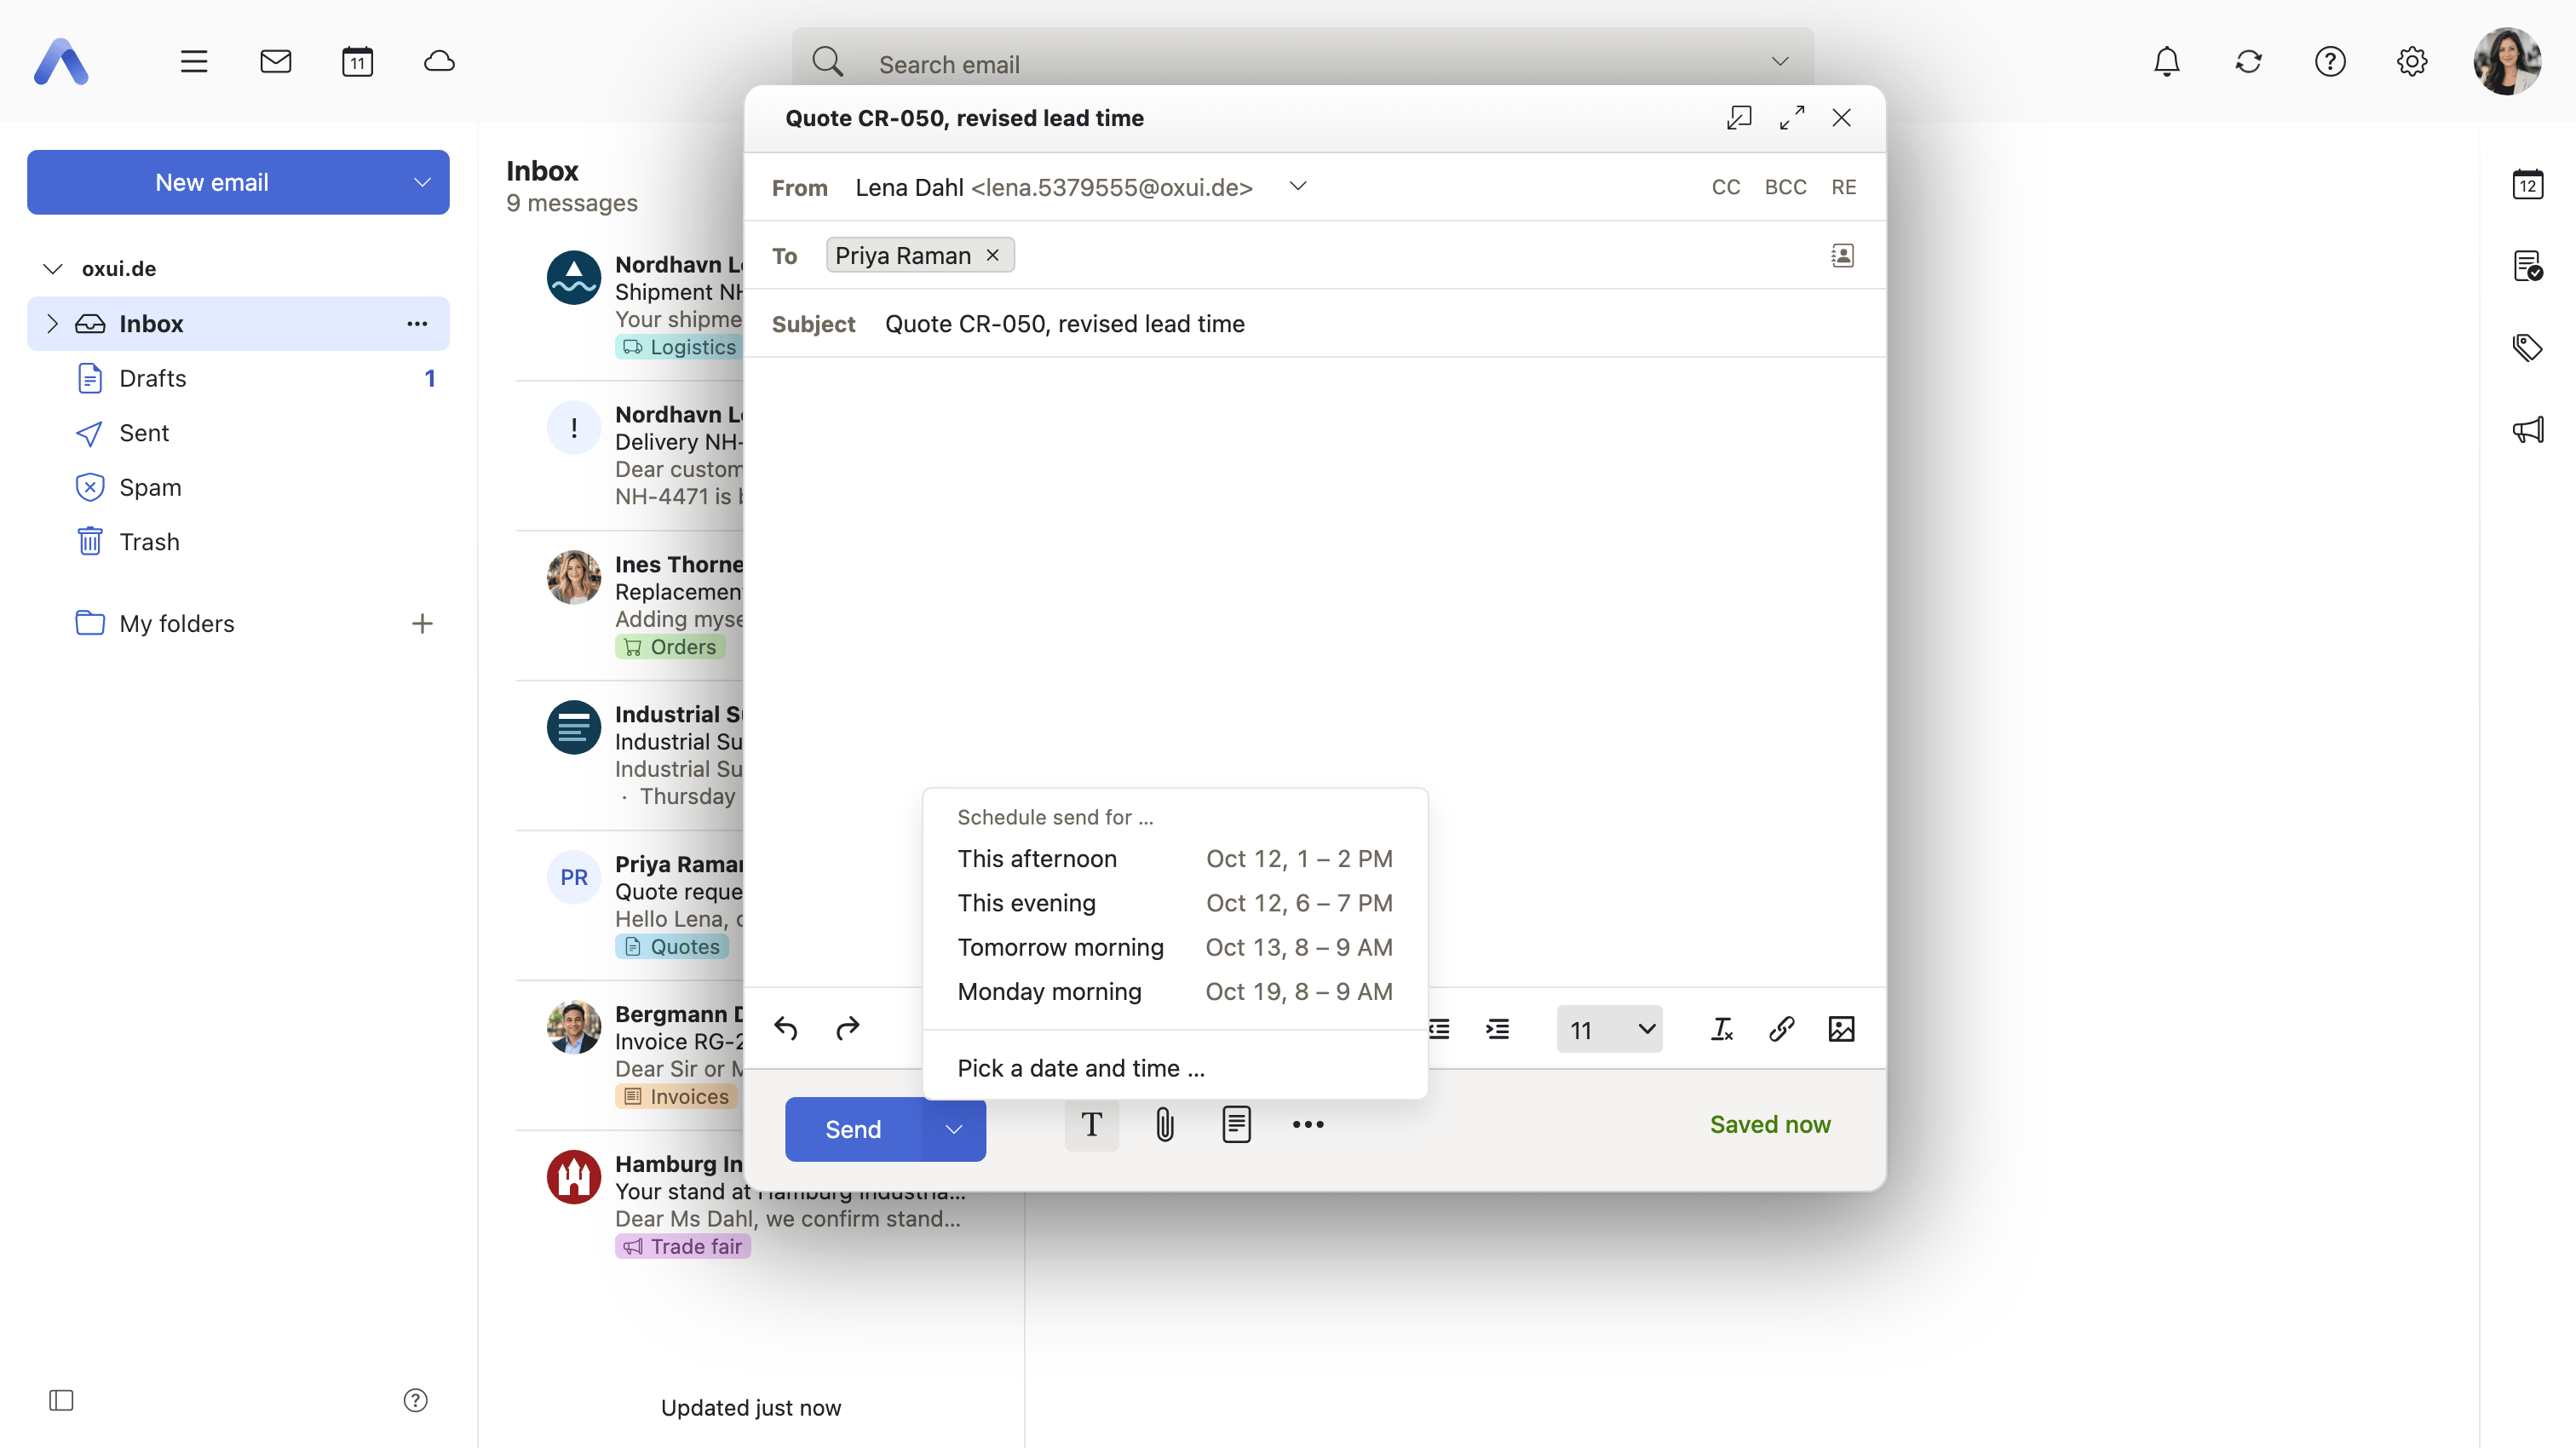
Task: Open more compose options ellipsis
Action: (1308, 1125)
